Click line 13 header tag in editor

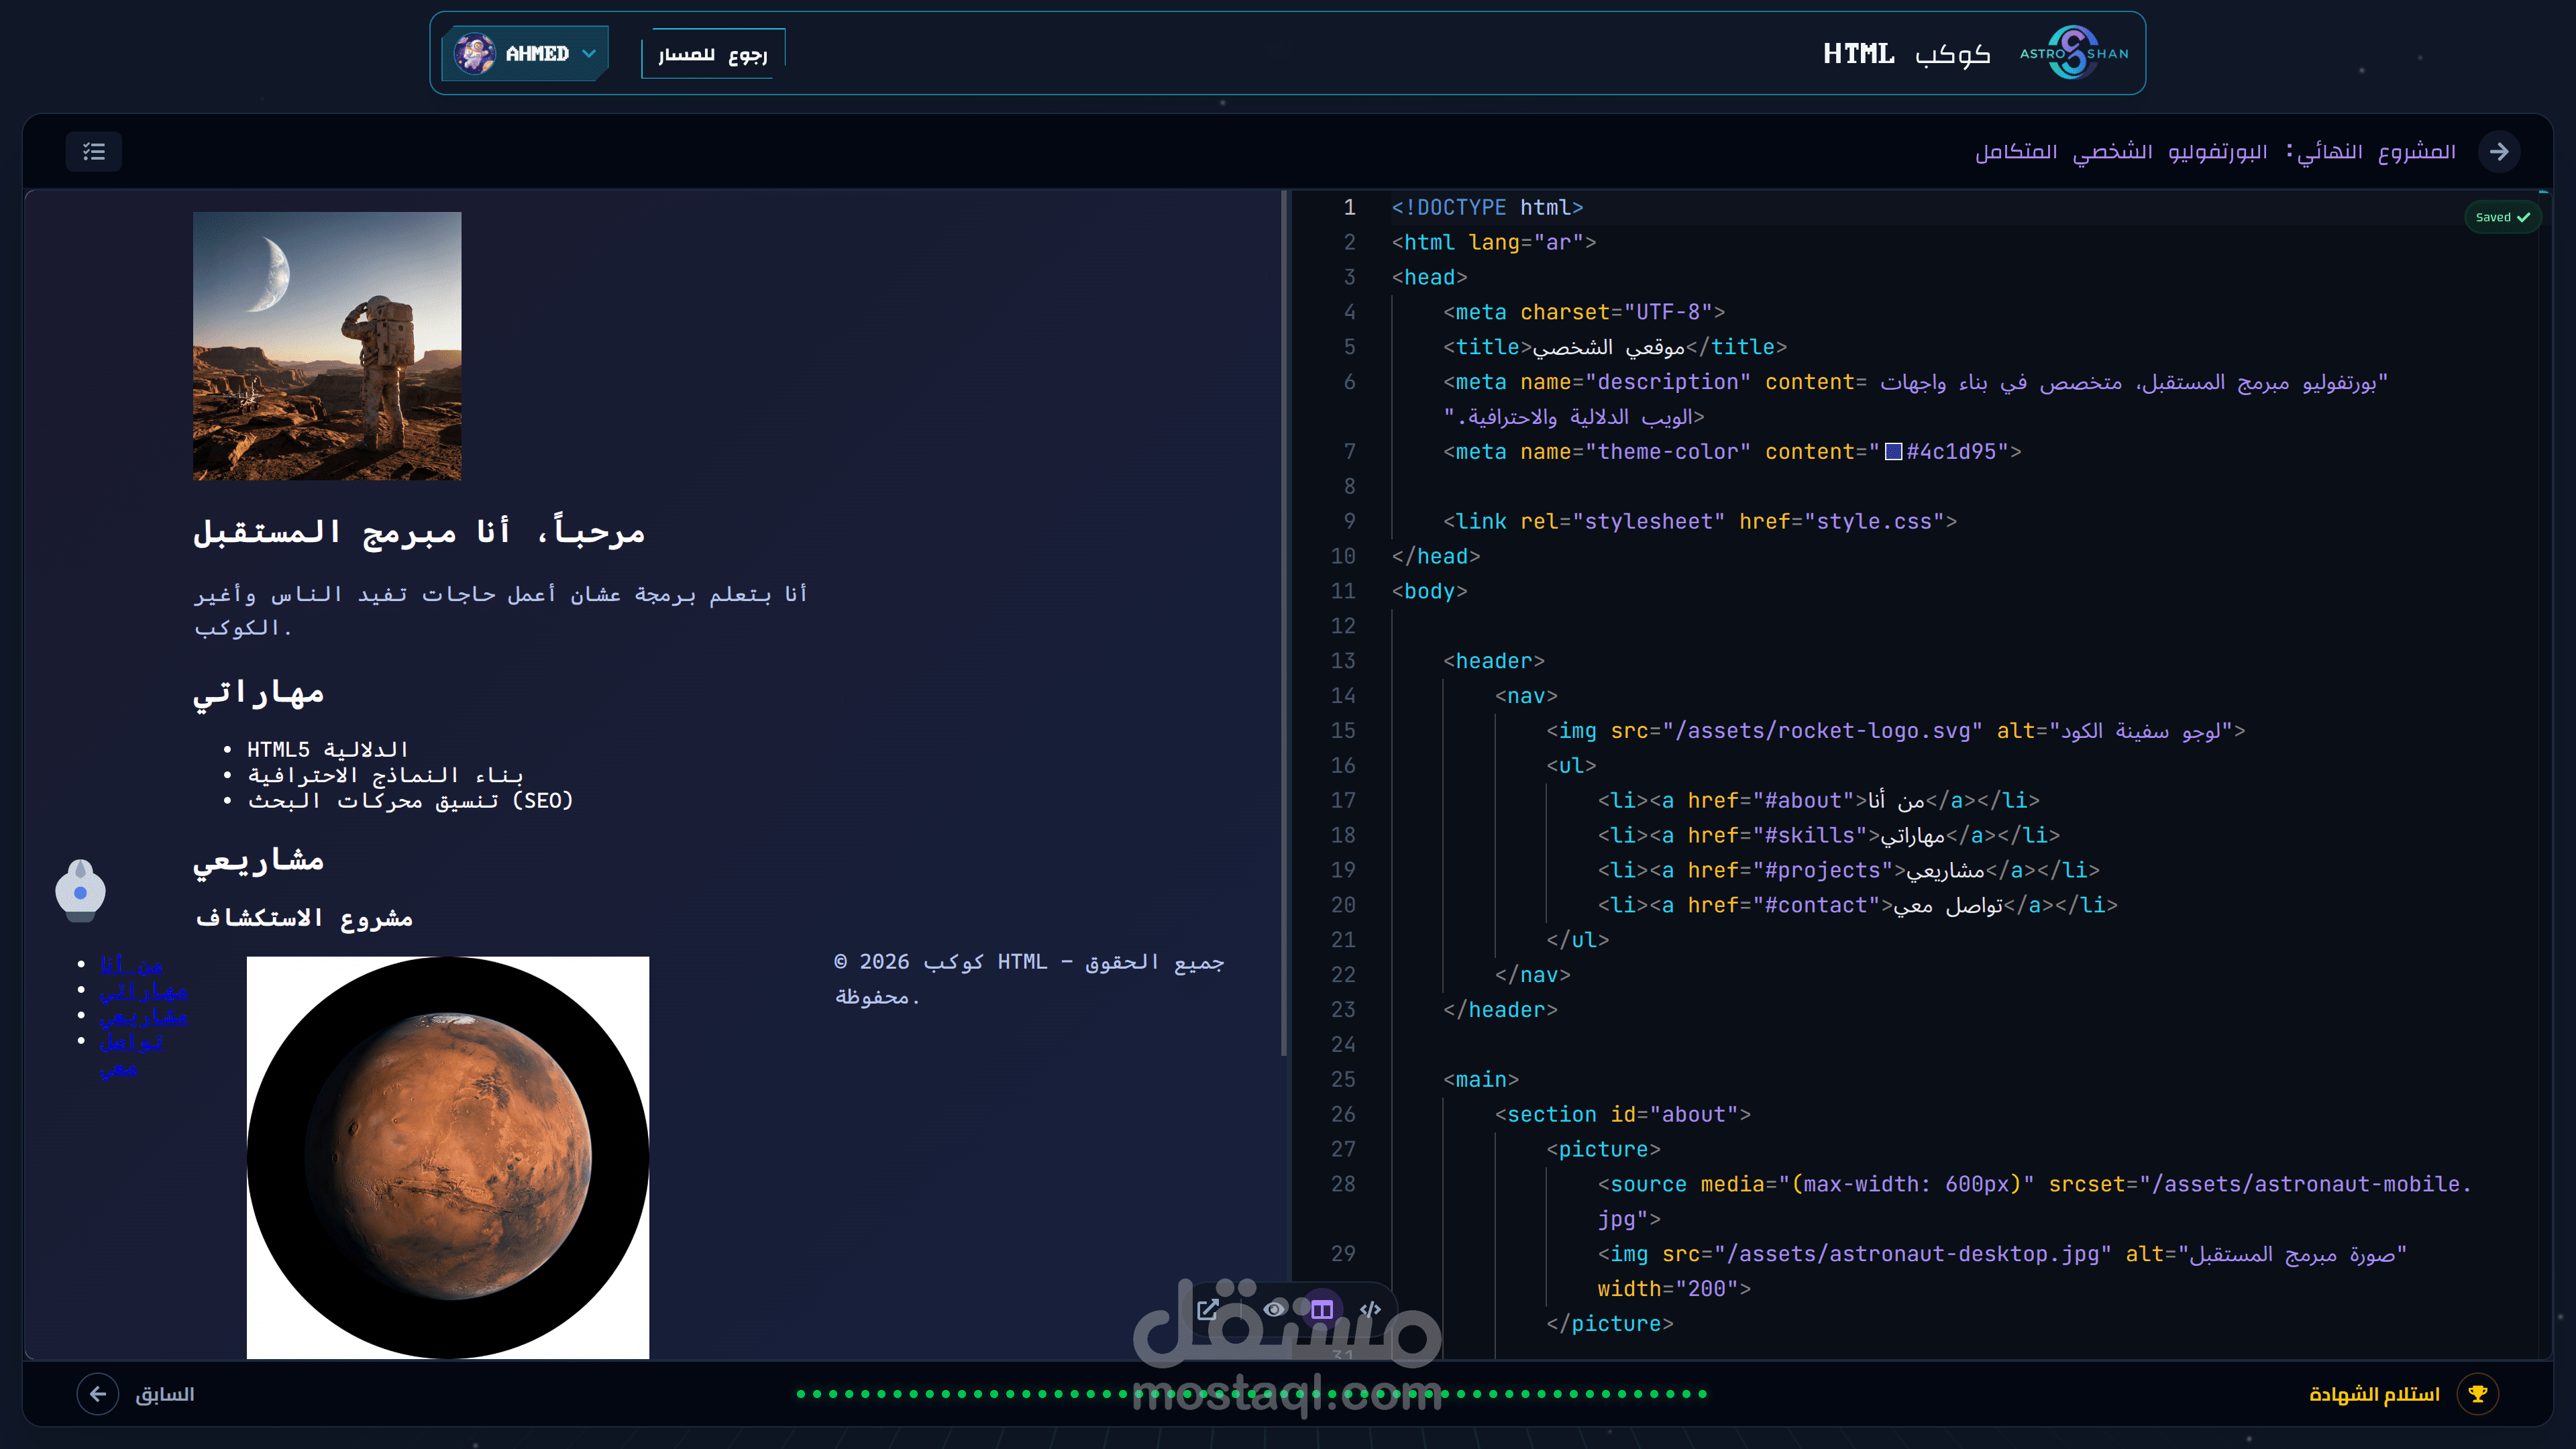click(1494, 661)
